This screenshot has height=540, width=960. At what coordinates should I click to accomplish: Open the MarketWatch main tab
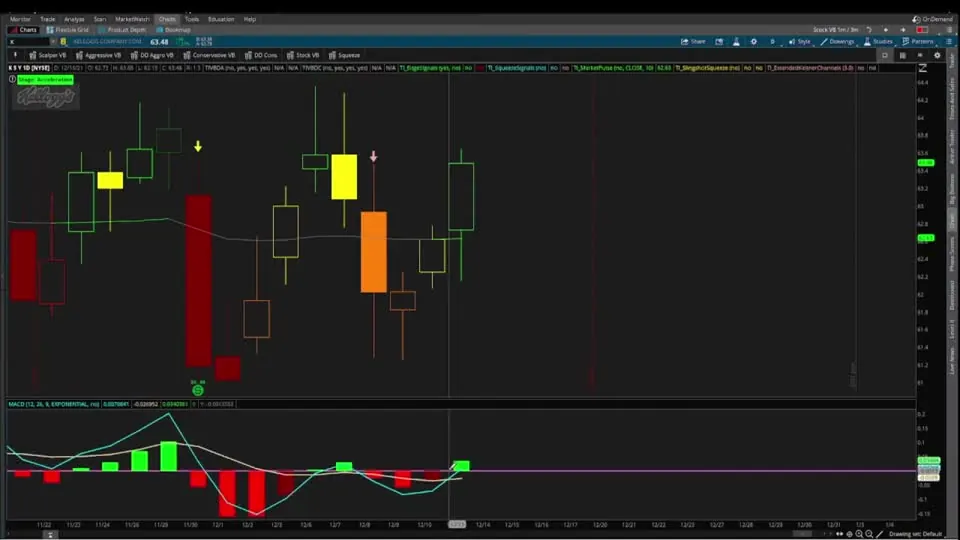(x=132, y=19)
